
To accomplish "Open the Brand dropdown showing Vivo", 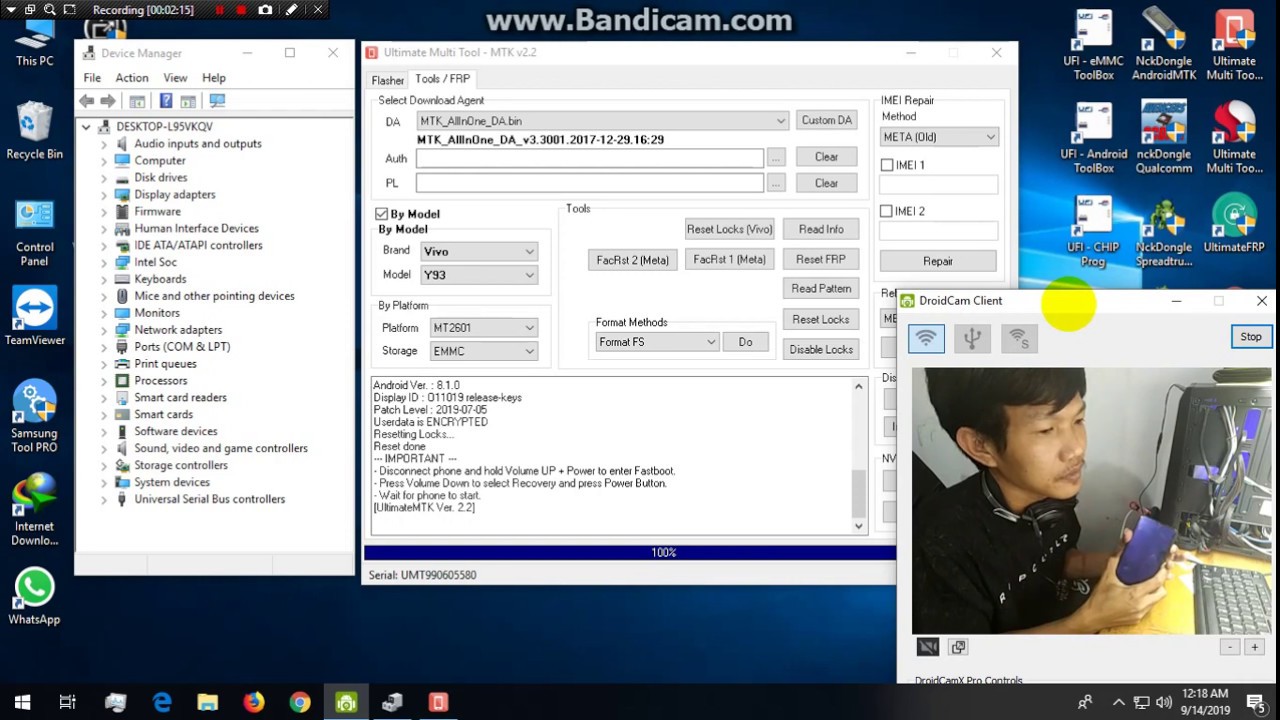I will click(479, 252).
